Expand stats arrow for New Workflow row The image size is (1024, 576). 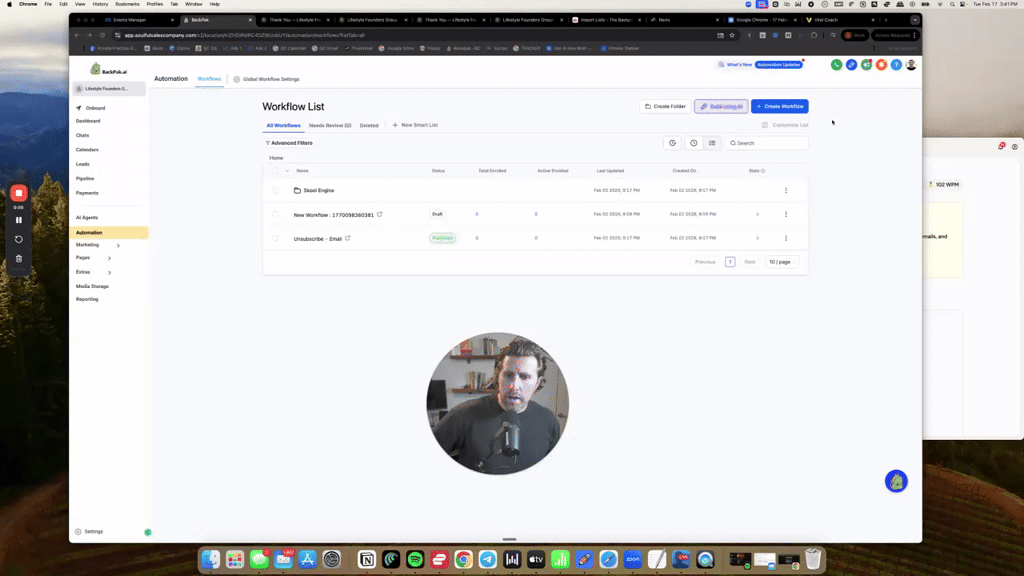pos(758,214)
